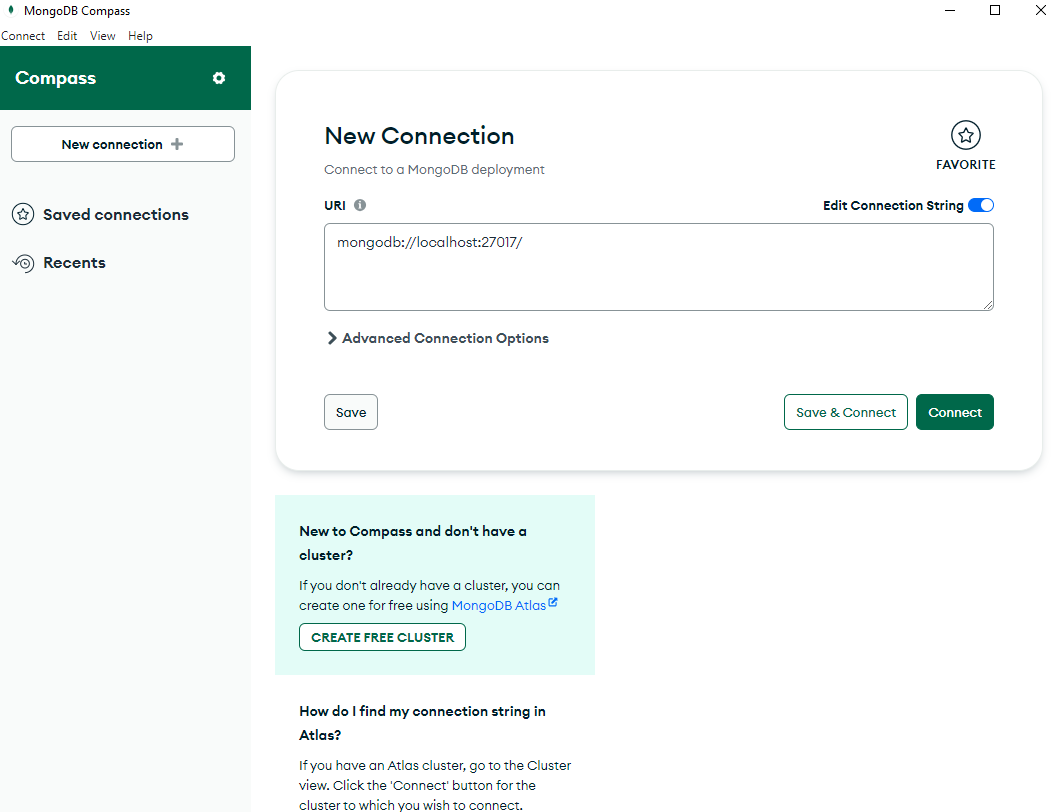This screenshot has height=812, width=1061.
Task: Open the Edit menu
Action: coord(67,36)
